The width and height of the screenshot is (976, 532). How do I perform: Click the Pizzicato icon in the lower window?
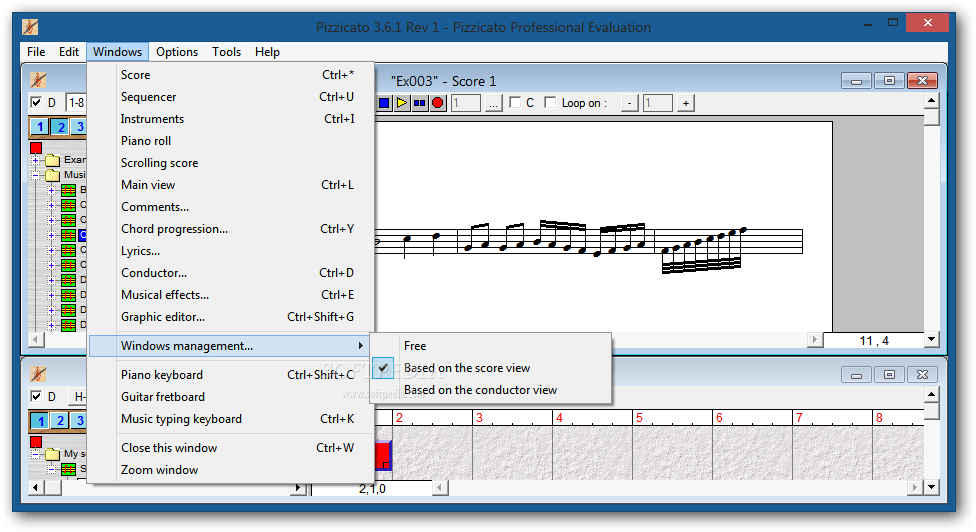pos(39,374)
